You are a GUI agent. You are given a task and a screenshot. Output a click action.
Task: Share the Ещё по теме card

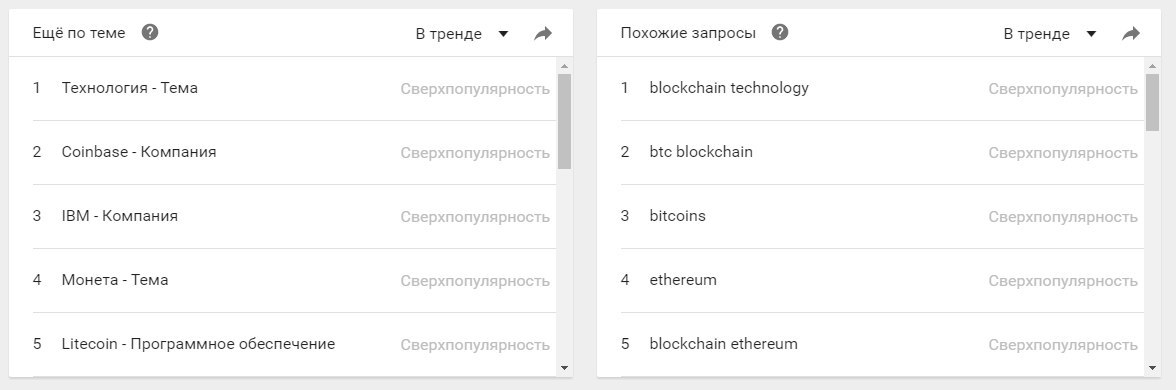[543, 34]
